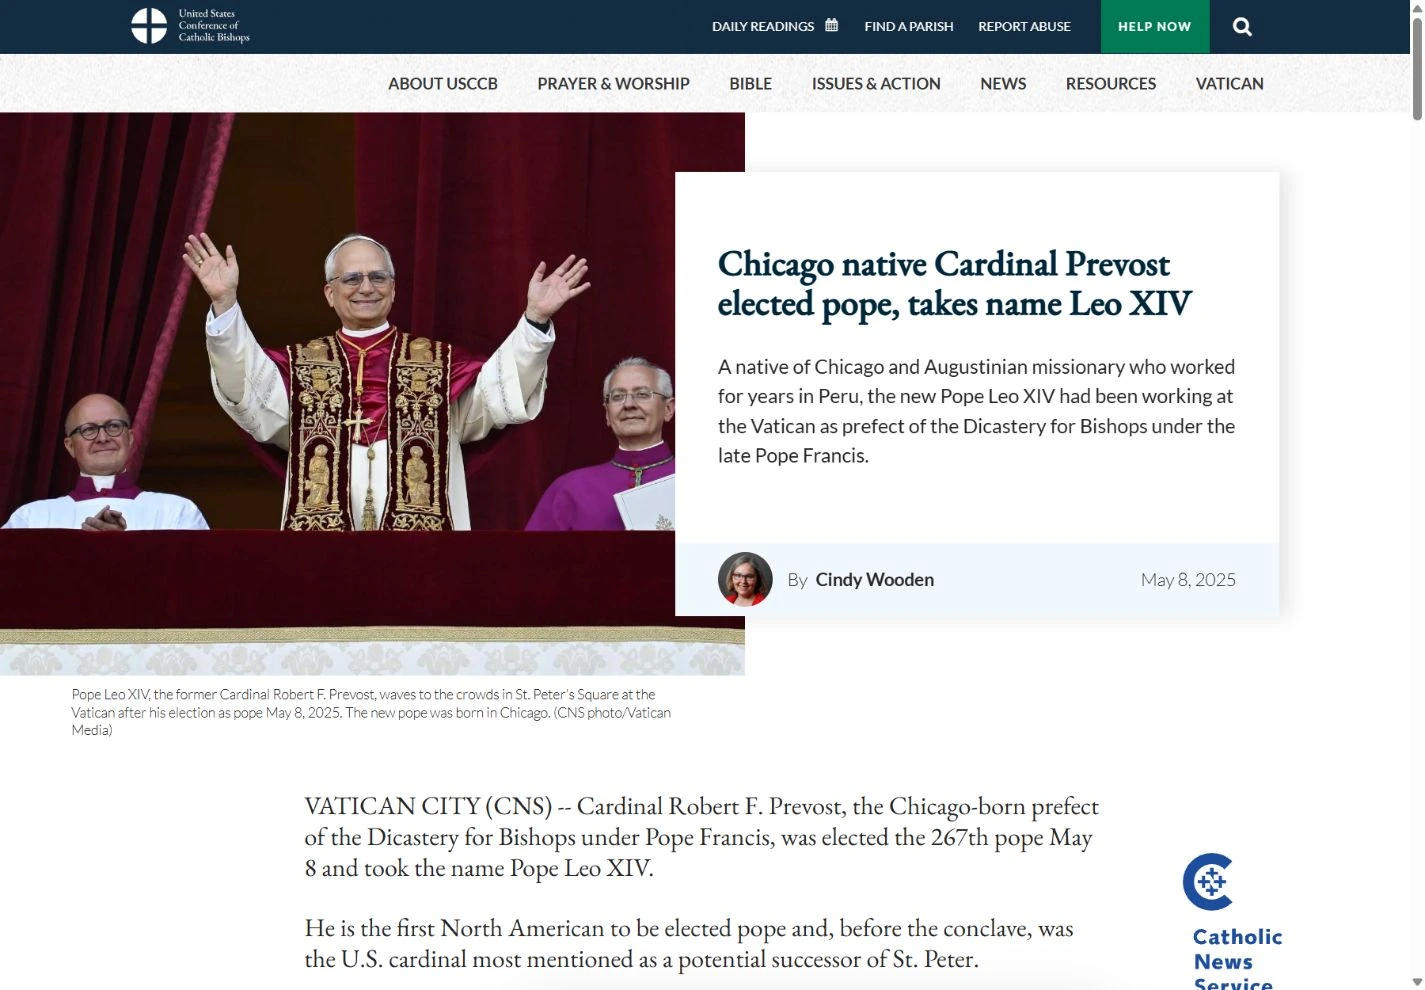The height and width of the screenshot is (990, 1425).
Task: Open the Resources menu
Action: click(1111, 84)
